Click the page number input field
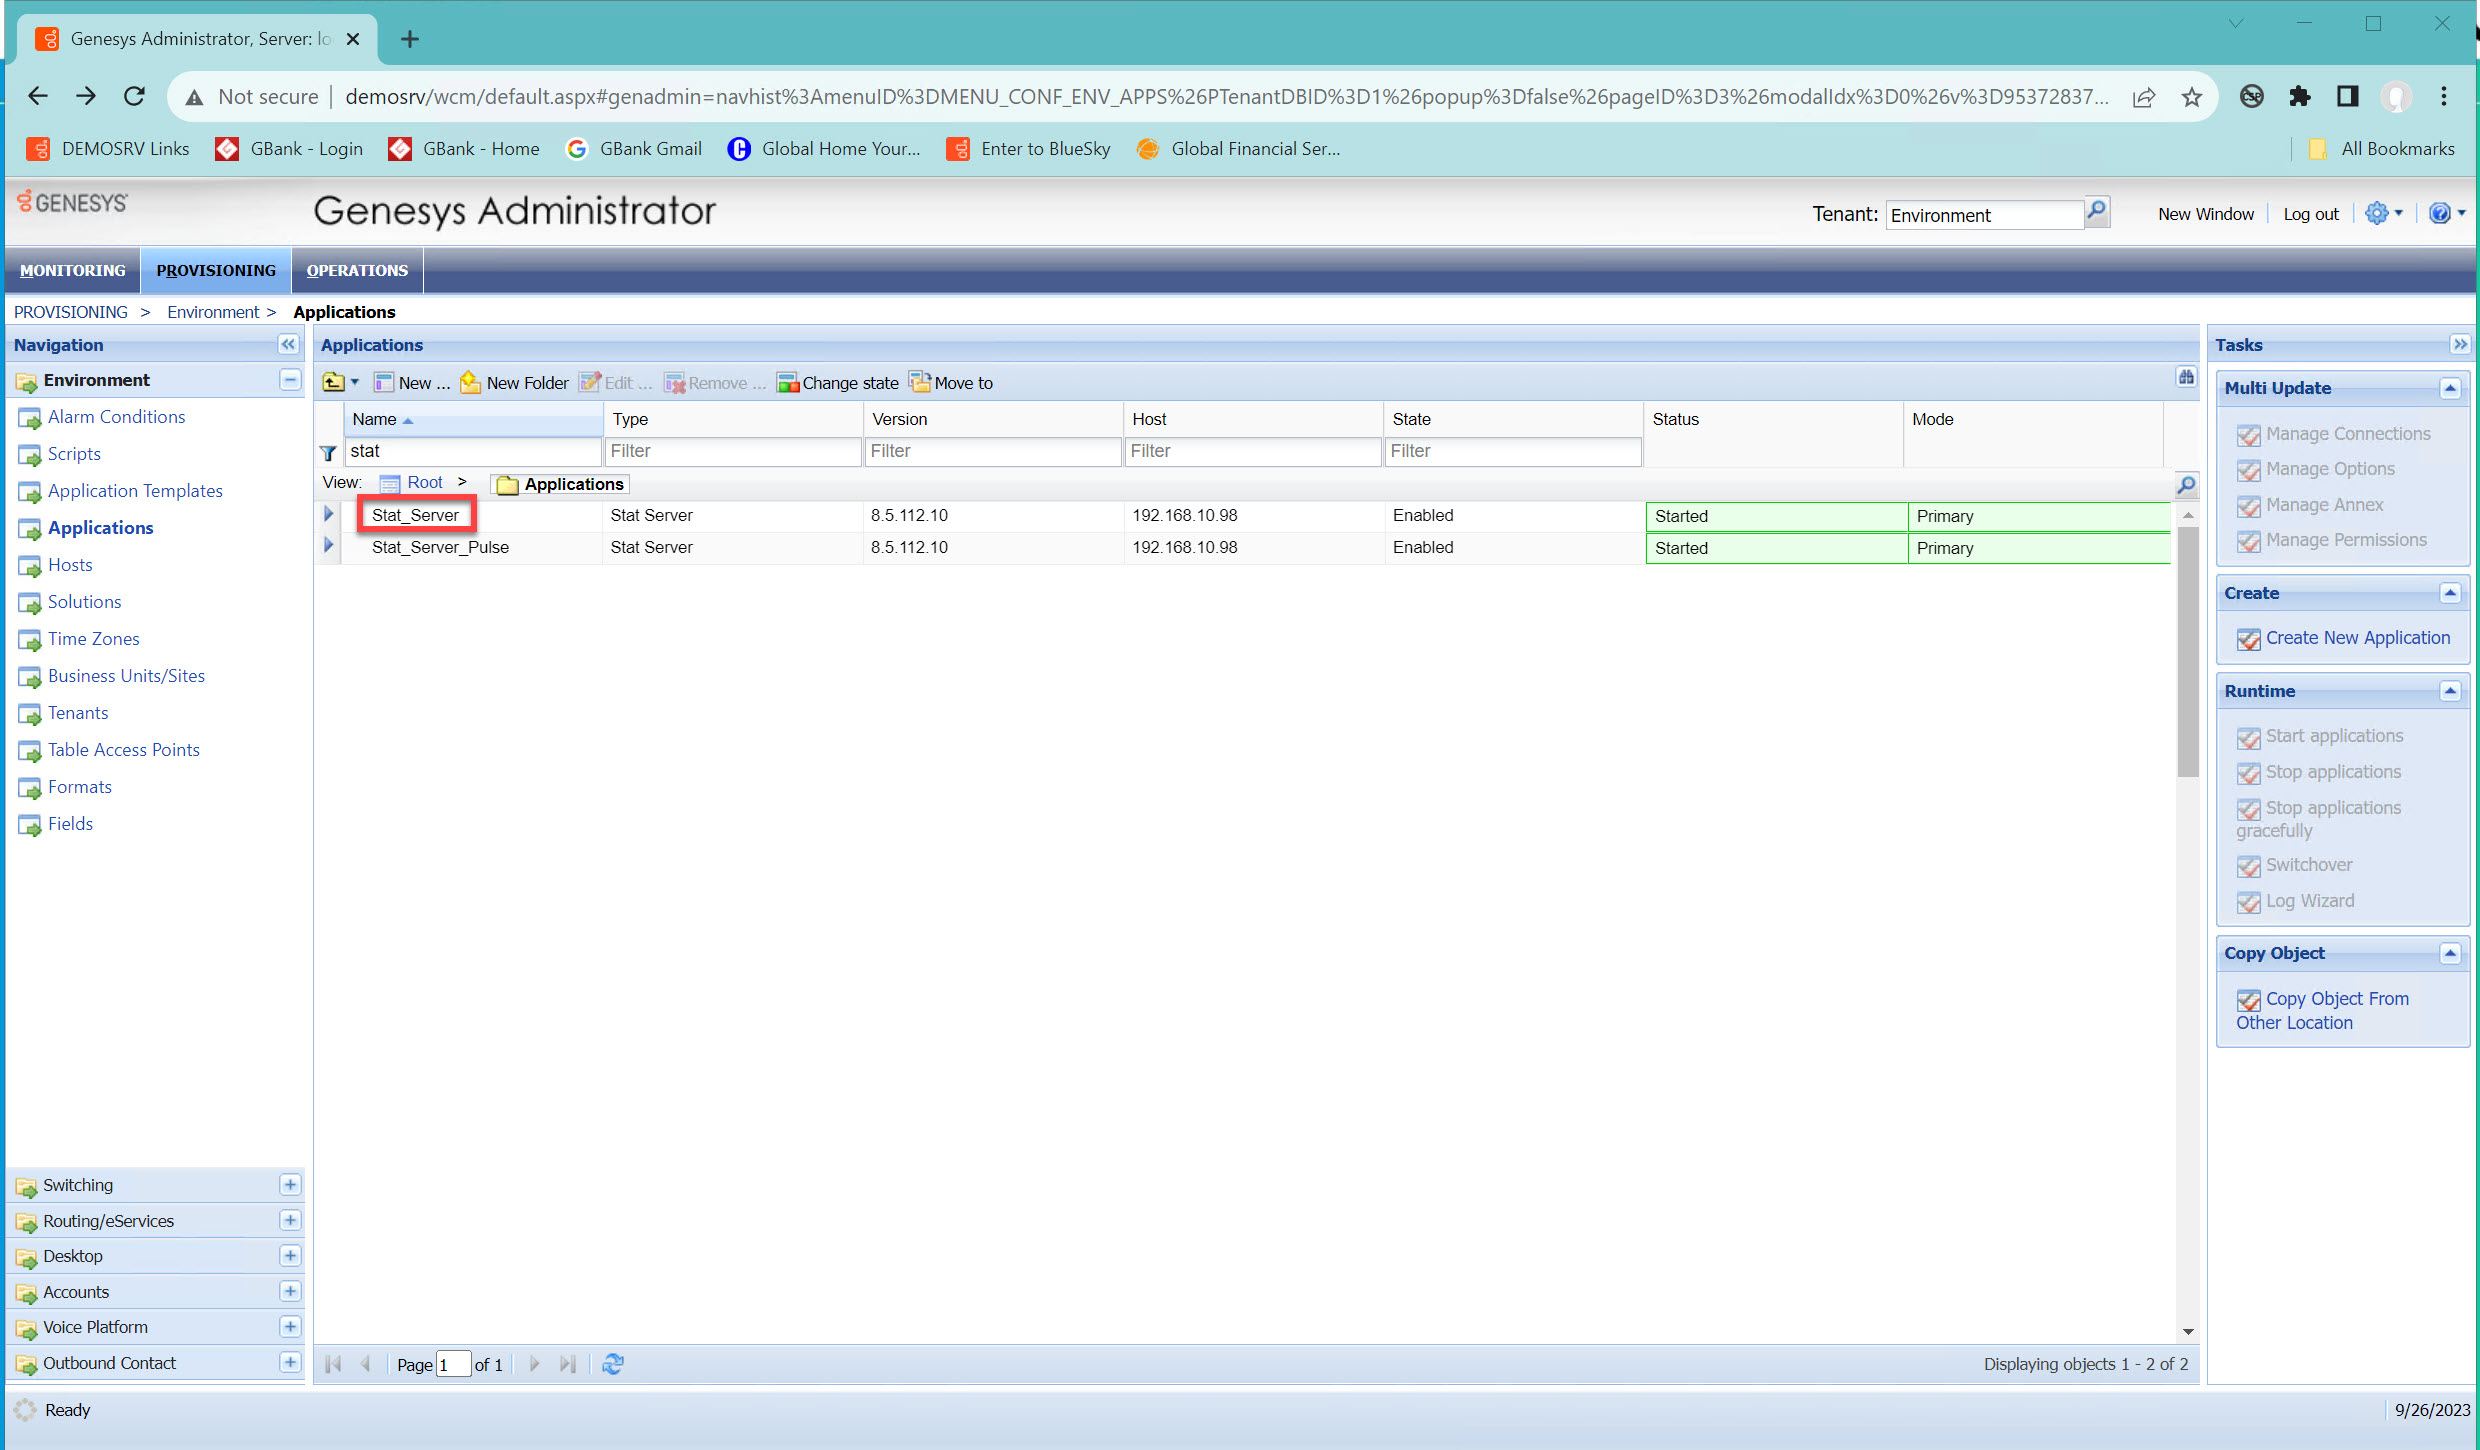The height and width of the screenshot is (1450, 2480). point(453,1364)
